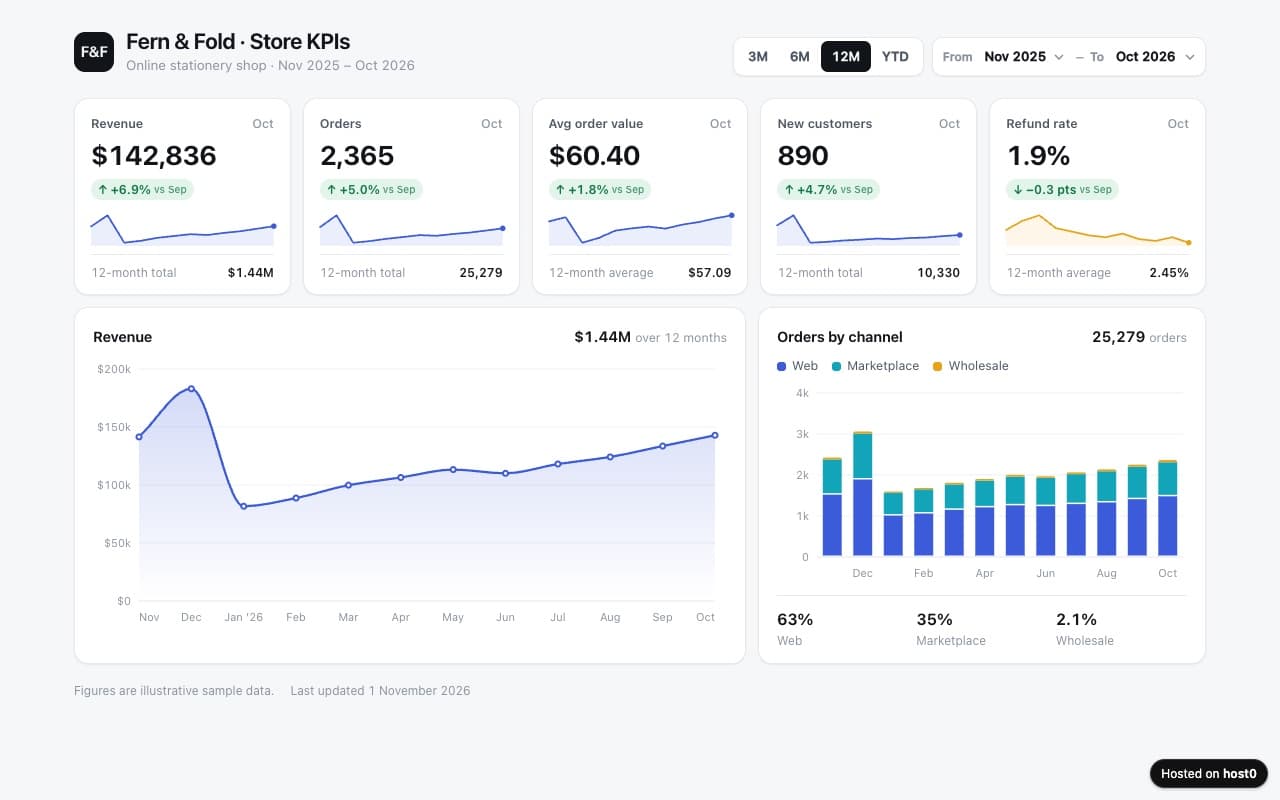Viewport: 1280px width, 800px height.
Task: Click the 10,330 12-month total
Action: 938,273
